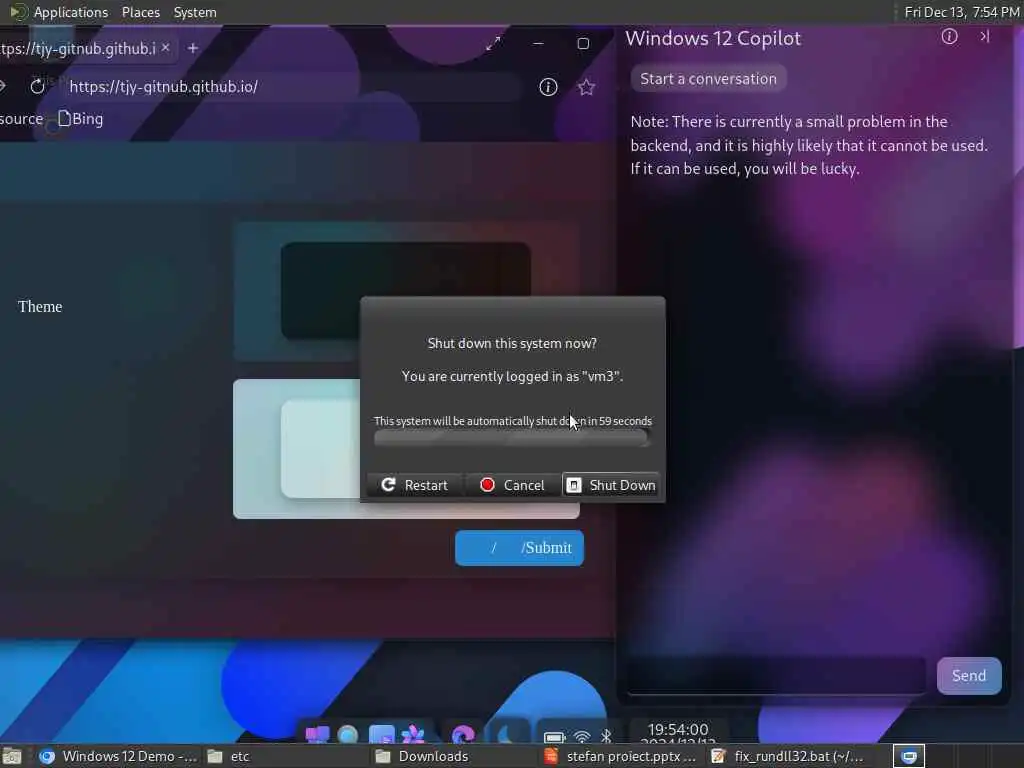Open the Places menu
The image size is (1024, 768).
click(x=140, y=12)
